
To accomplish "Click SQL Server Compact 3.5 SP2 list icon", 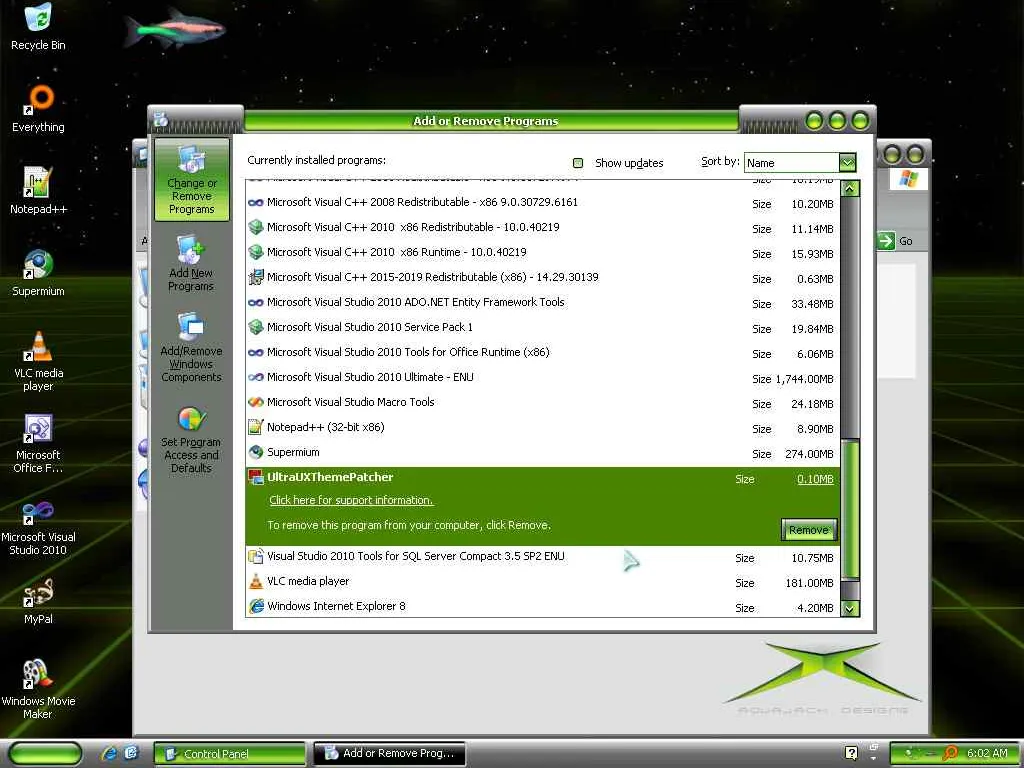I will pyautogui.click(x=255, y=556).
